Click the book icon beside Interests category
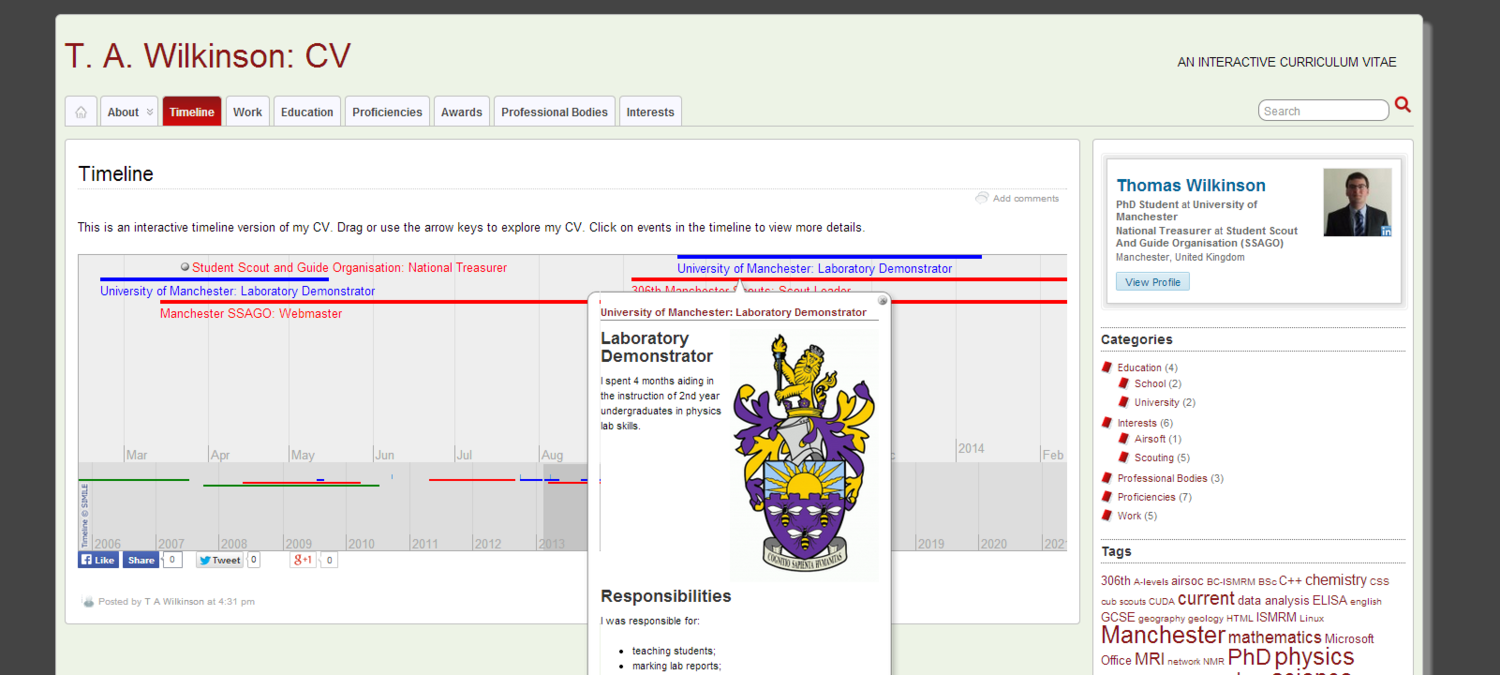 click(1107, 423)
